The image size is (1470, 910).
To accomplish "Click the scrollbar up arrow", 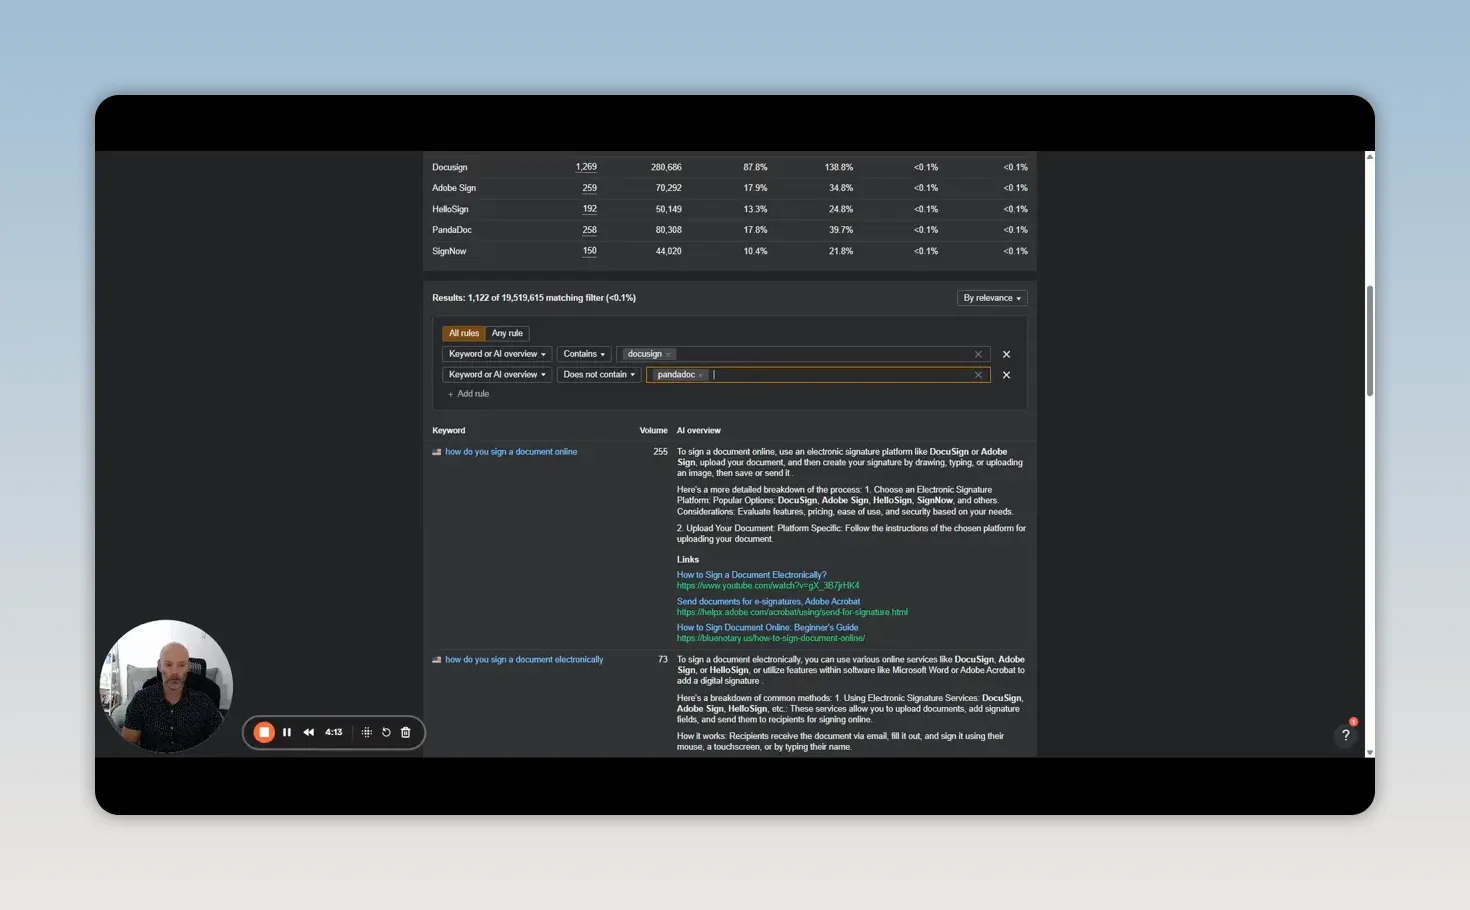I will click(1370, 156).
